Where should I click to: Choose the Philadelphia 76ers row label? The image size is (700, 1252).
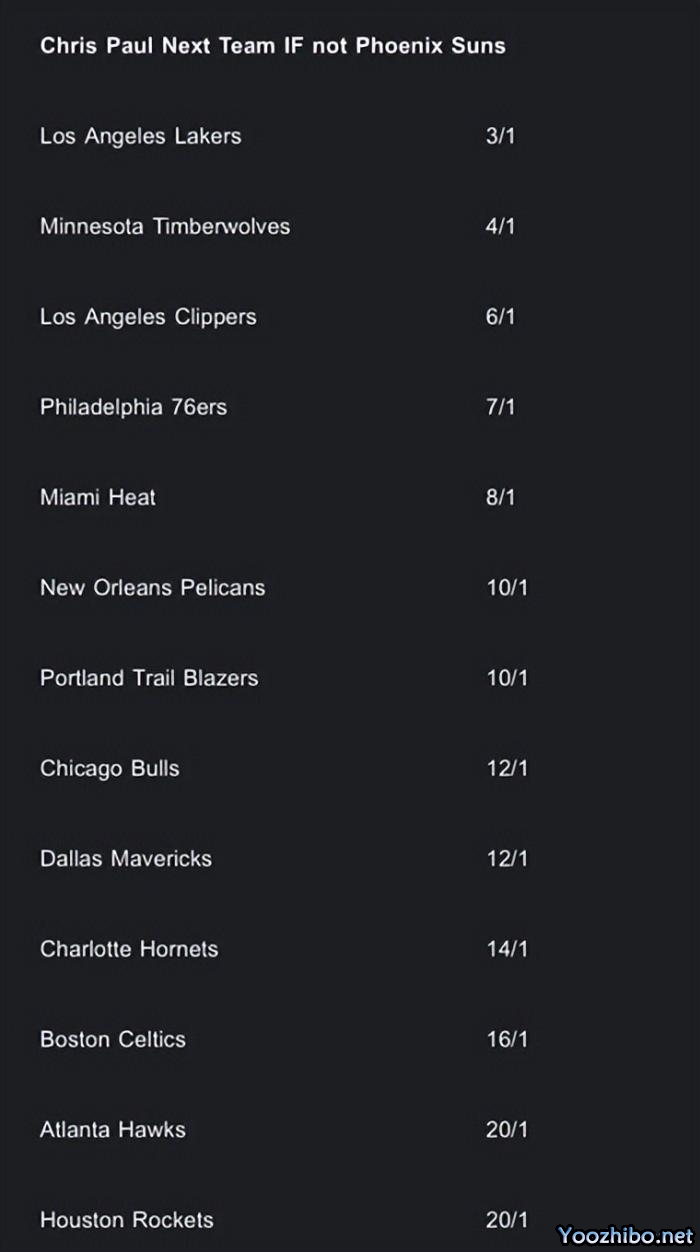tap(133, 407)
